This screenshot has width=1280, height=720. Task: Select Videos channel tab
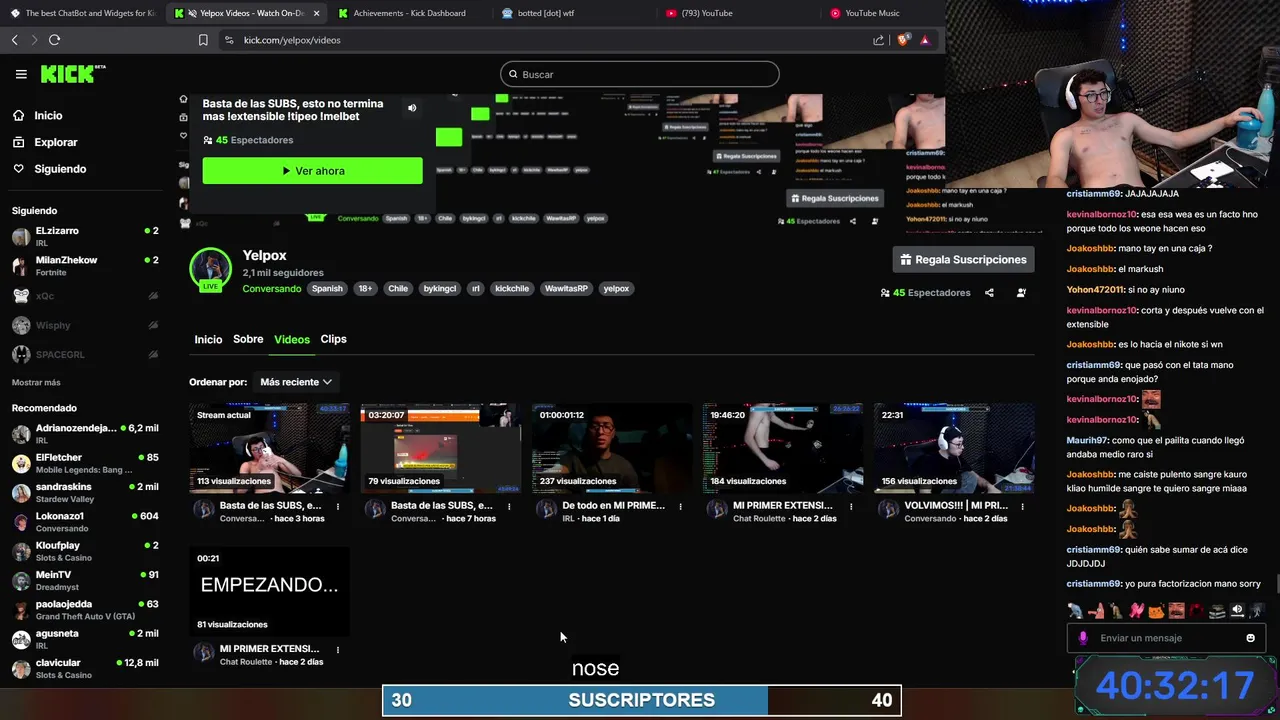(x=292, y=339)
